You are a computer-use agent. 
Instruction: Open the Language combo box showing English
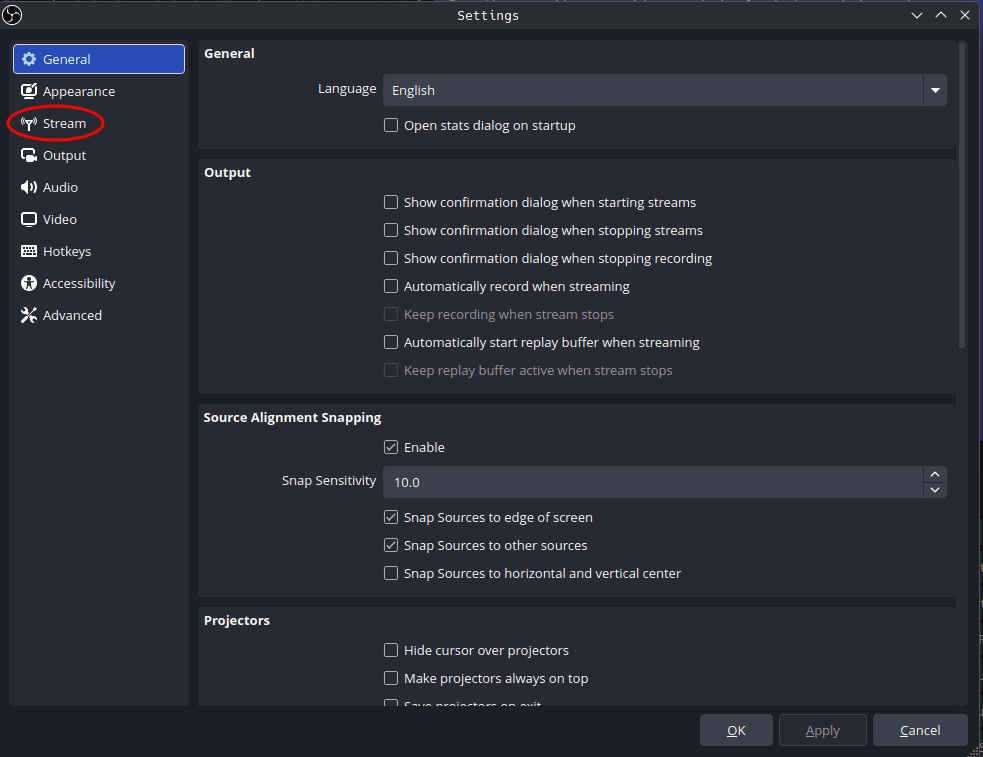pyautogui.click(x=665, y=90)
